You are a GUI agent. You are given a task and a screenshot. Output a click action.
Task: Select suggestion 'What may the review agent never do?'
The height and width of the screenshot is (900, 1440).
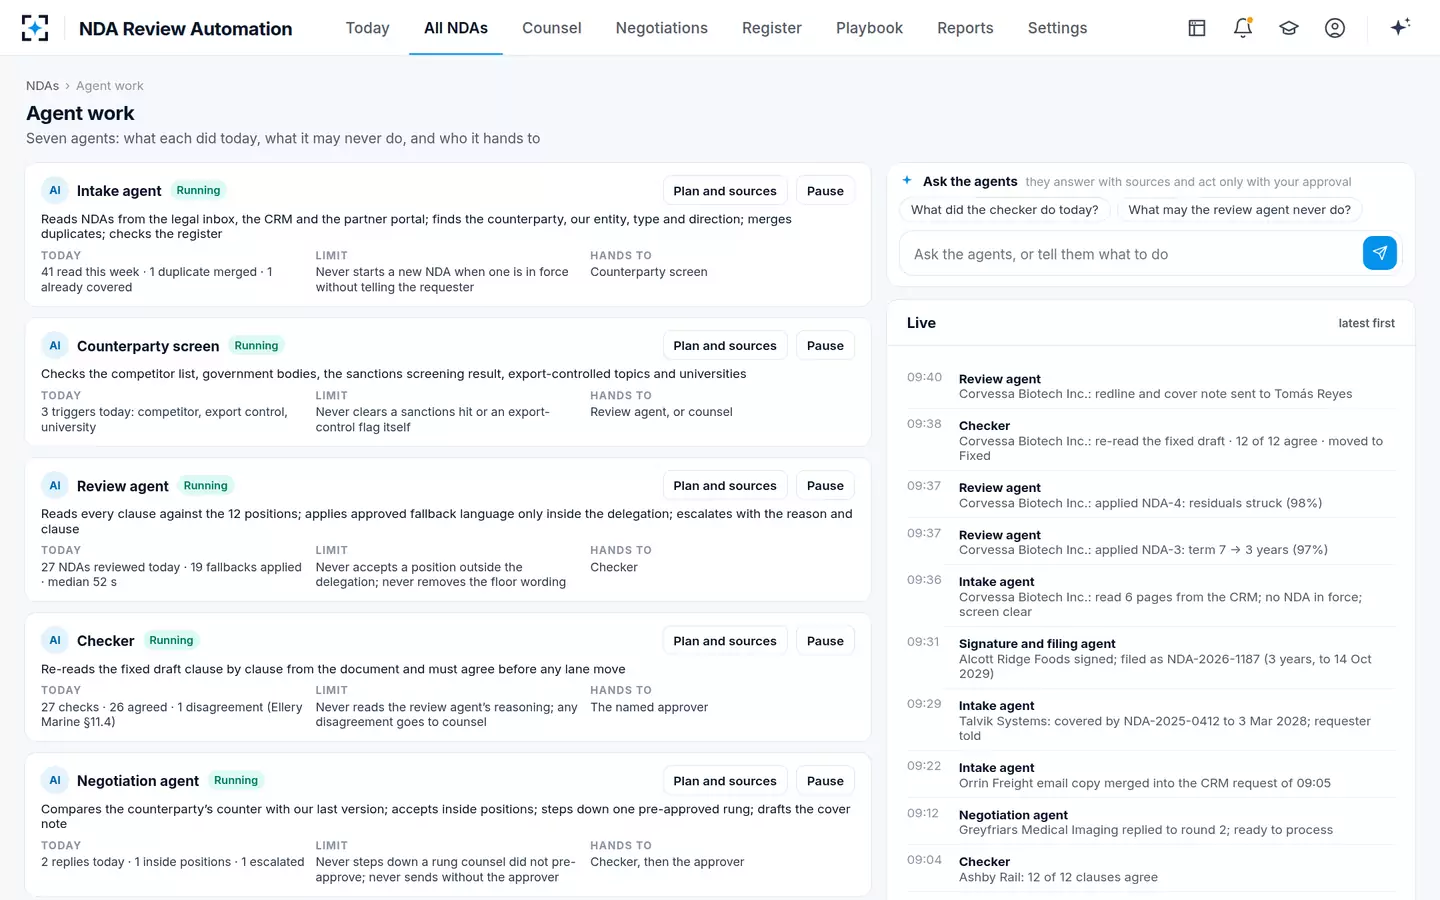tap(1239, 210)
